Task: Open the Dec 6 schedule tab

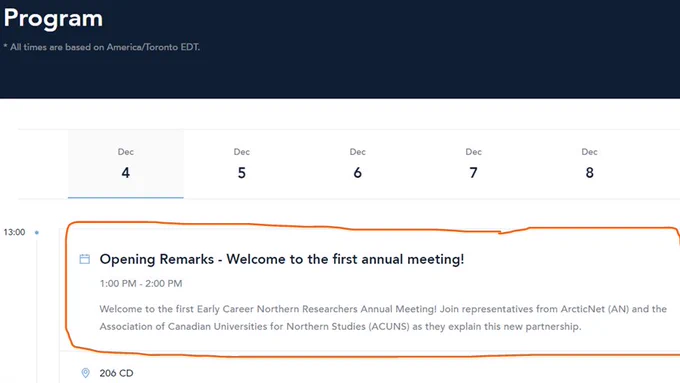Action: (357, 164)
